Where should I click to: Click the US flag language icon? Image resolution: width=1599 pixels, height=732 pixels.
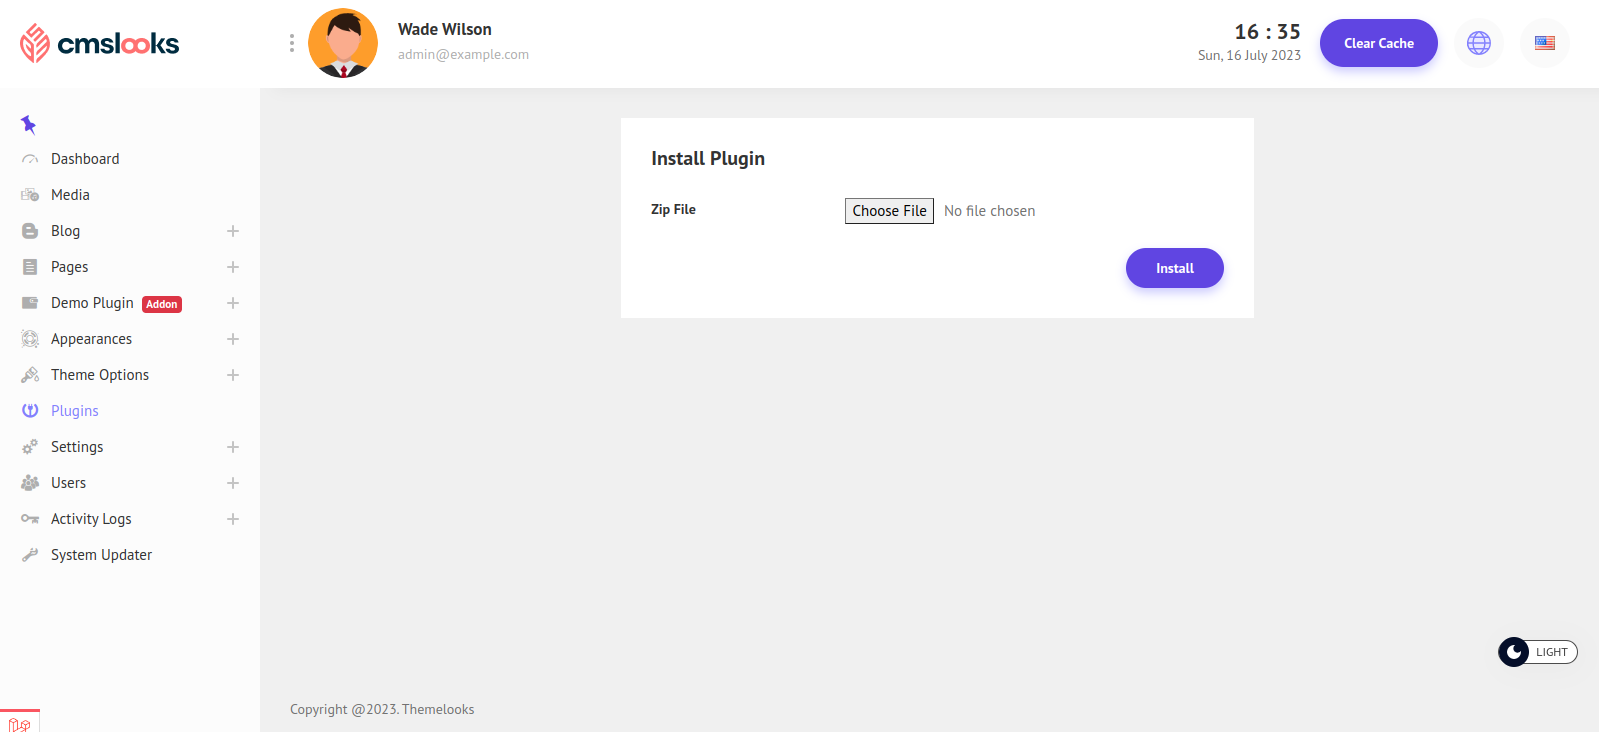1544,43
